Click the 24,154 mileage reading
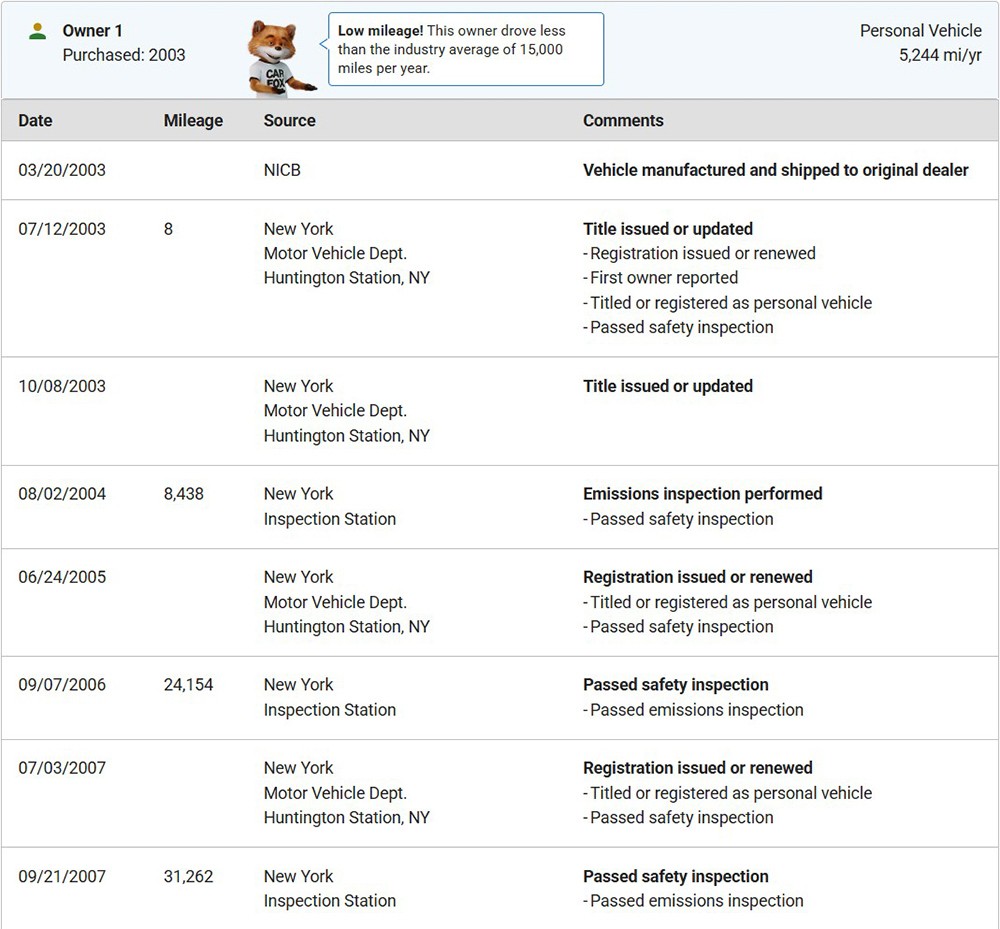The height and width of the screenshot is (929, 1000). pos(188,685)
